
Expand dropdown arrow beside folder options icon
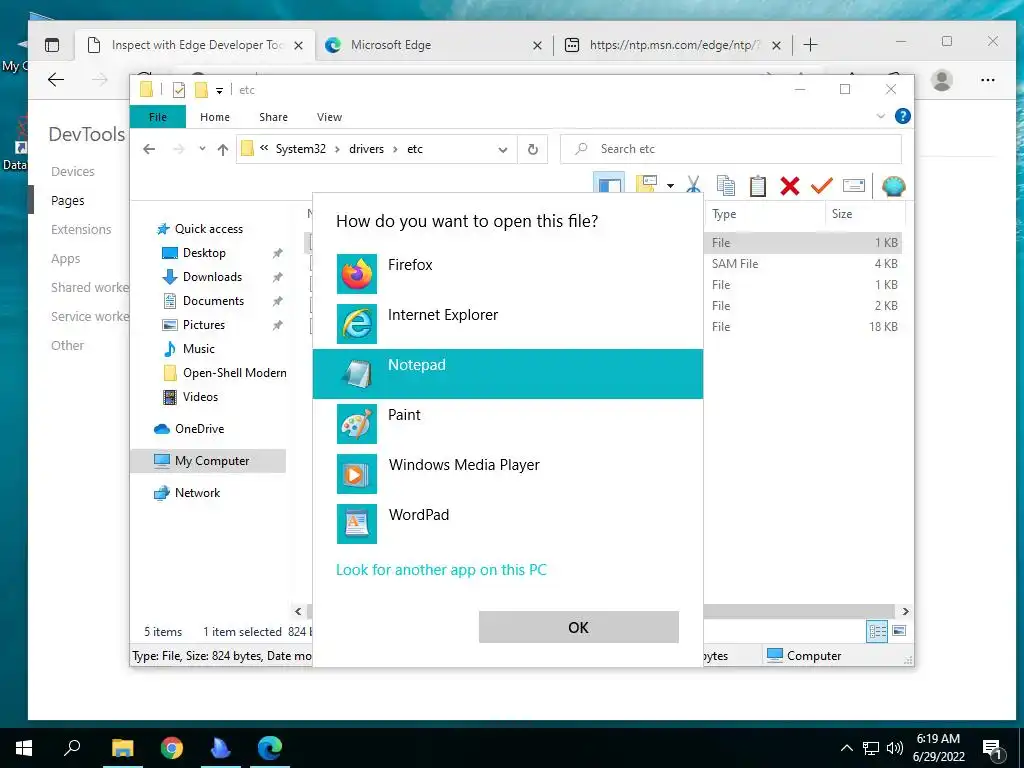pos(670,186)
